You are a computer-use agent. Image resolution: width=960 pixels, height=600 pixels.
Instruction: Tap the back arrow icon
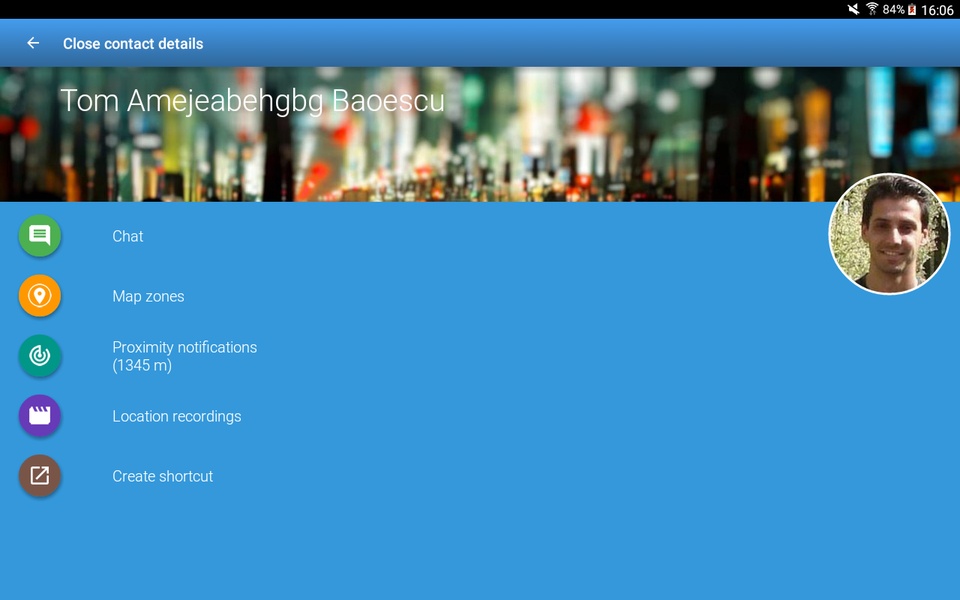tap(33, 43)
